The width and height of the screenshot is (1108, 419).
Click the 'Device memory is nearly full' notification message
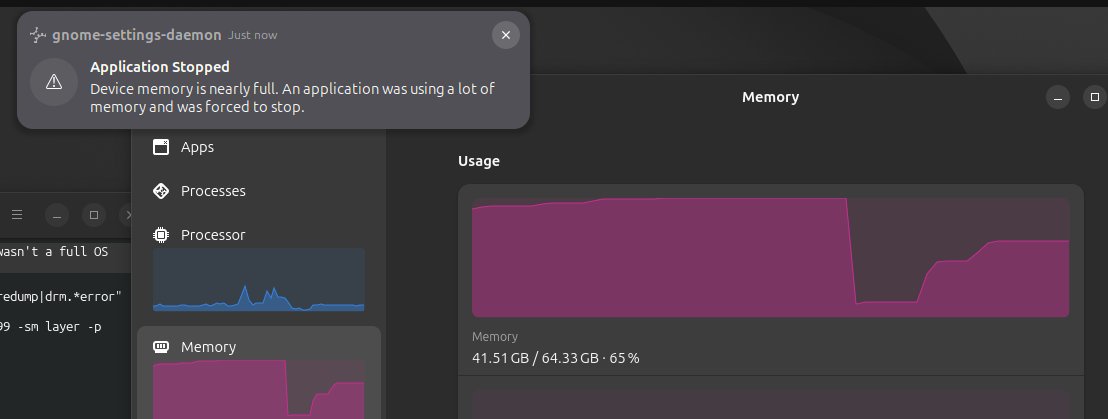293,98
